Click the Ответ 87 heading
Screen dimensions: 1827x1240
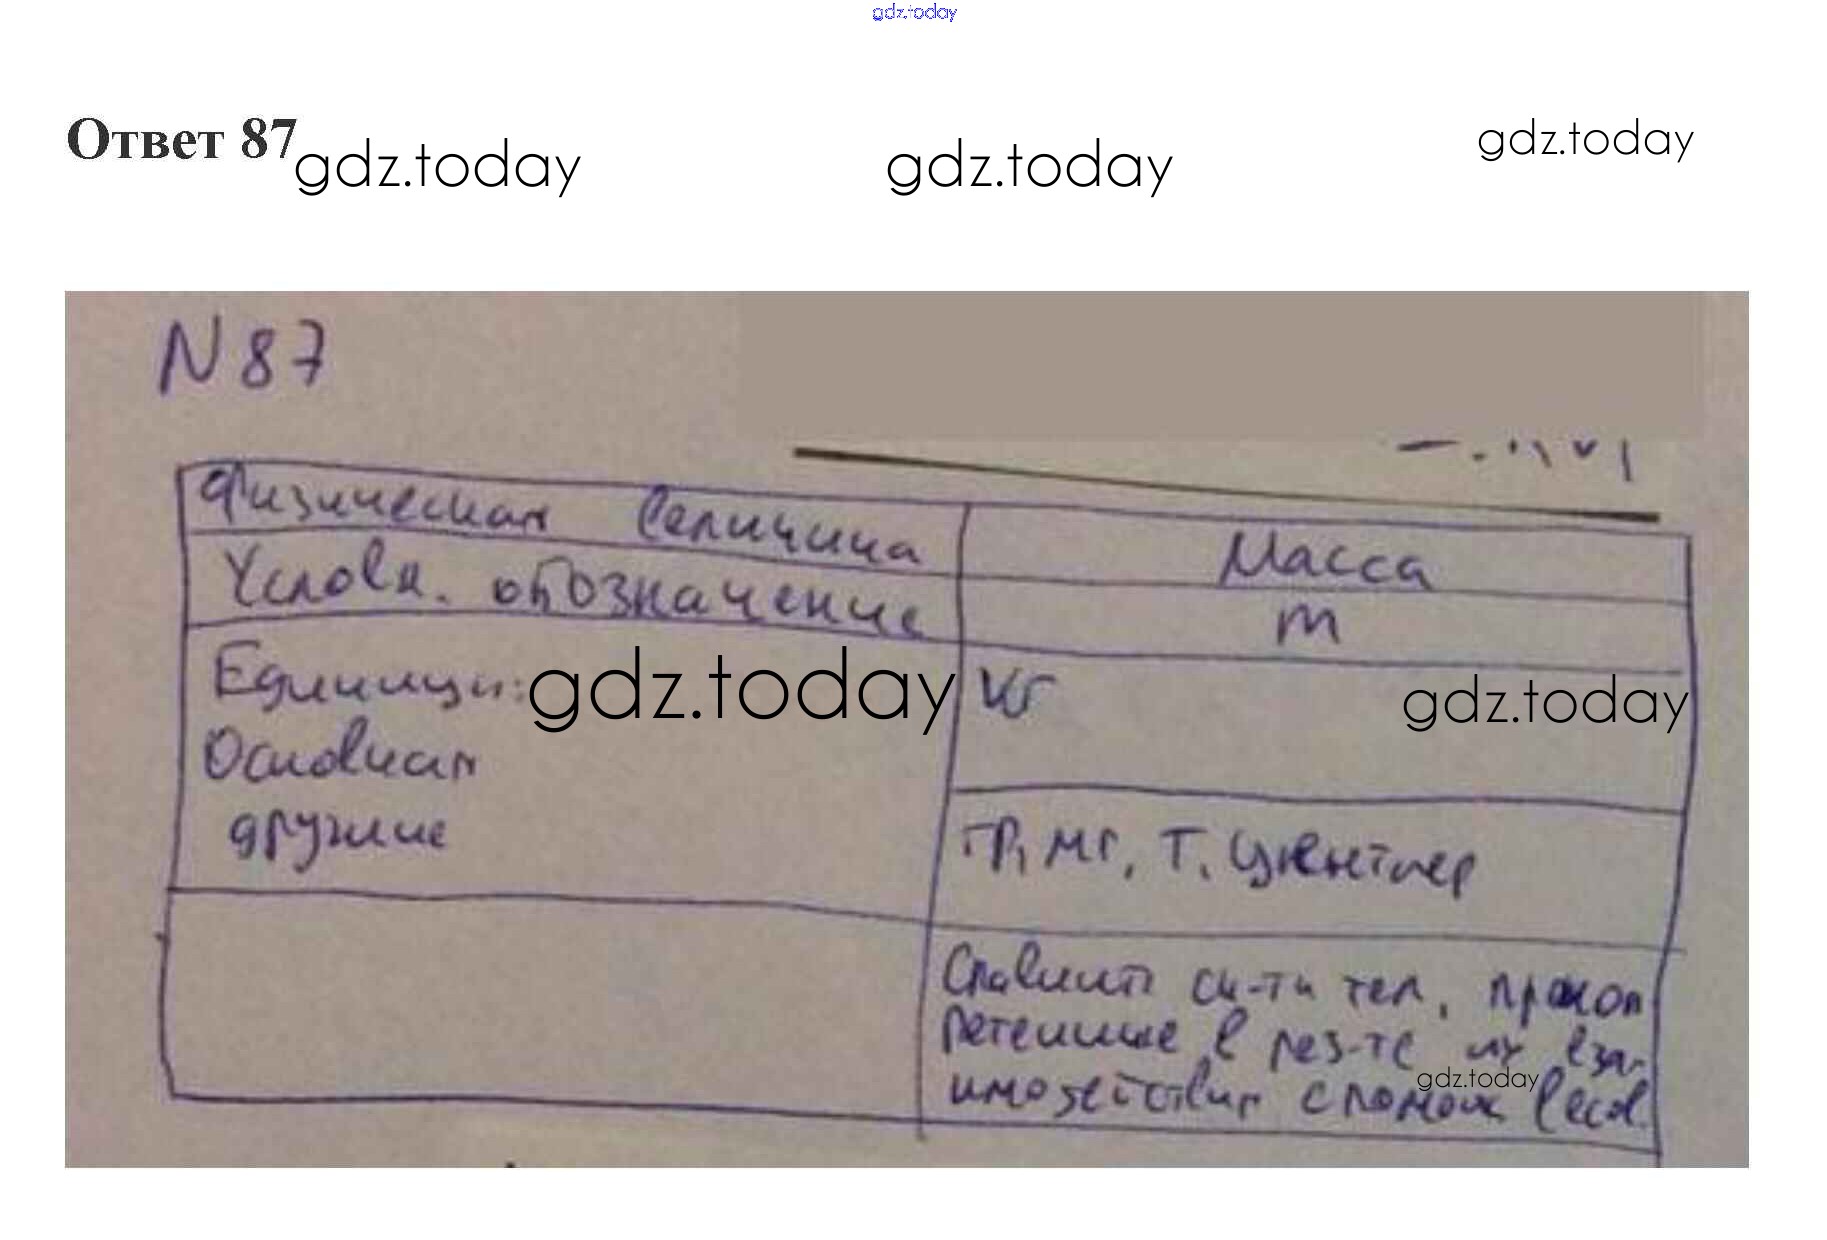pos(181,139)
